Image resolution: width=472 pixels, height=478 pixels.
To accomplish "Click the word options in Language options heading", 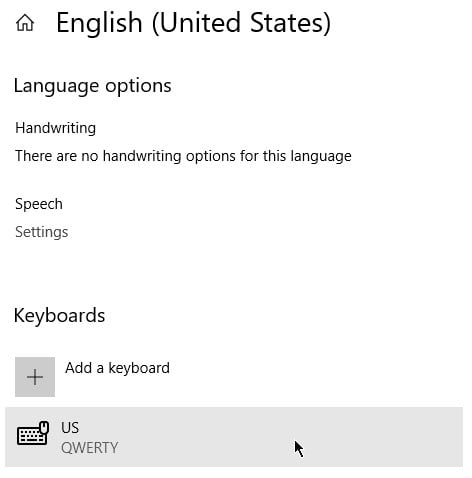I will 138,87.
